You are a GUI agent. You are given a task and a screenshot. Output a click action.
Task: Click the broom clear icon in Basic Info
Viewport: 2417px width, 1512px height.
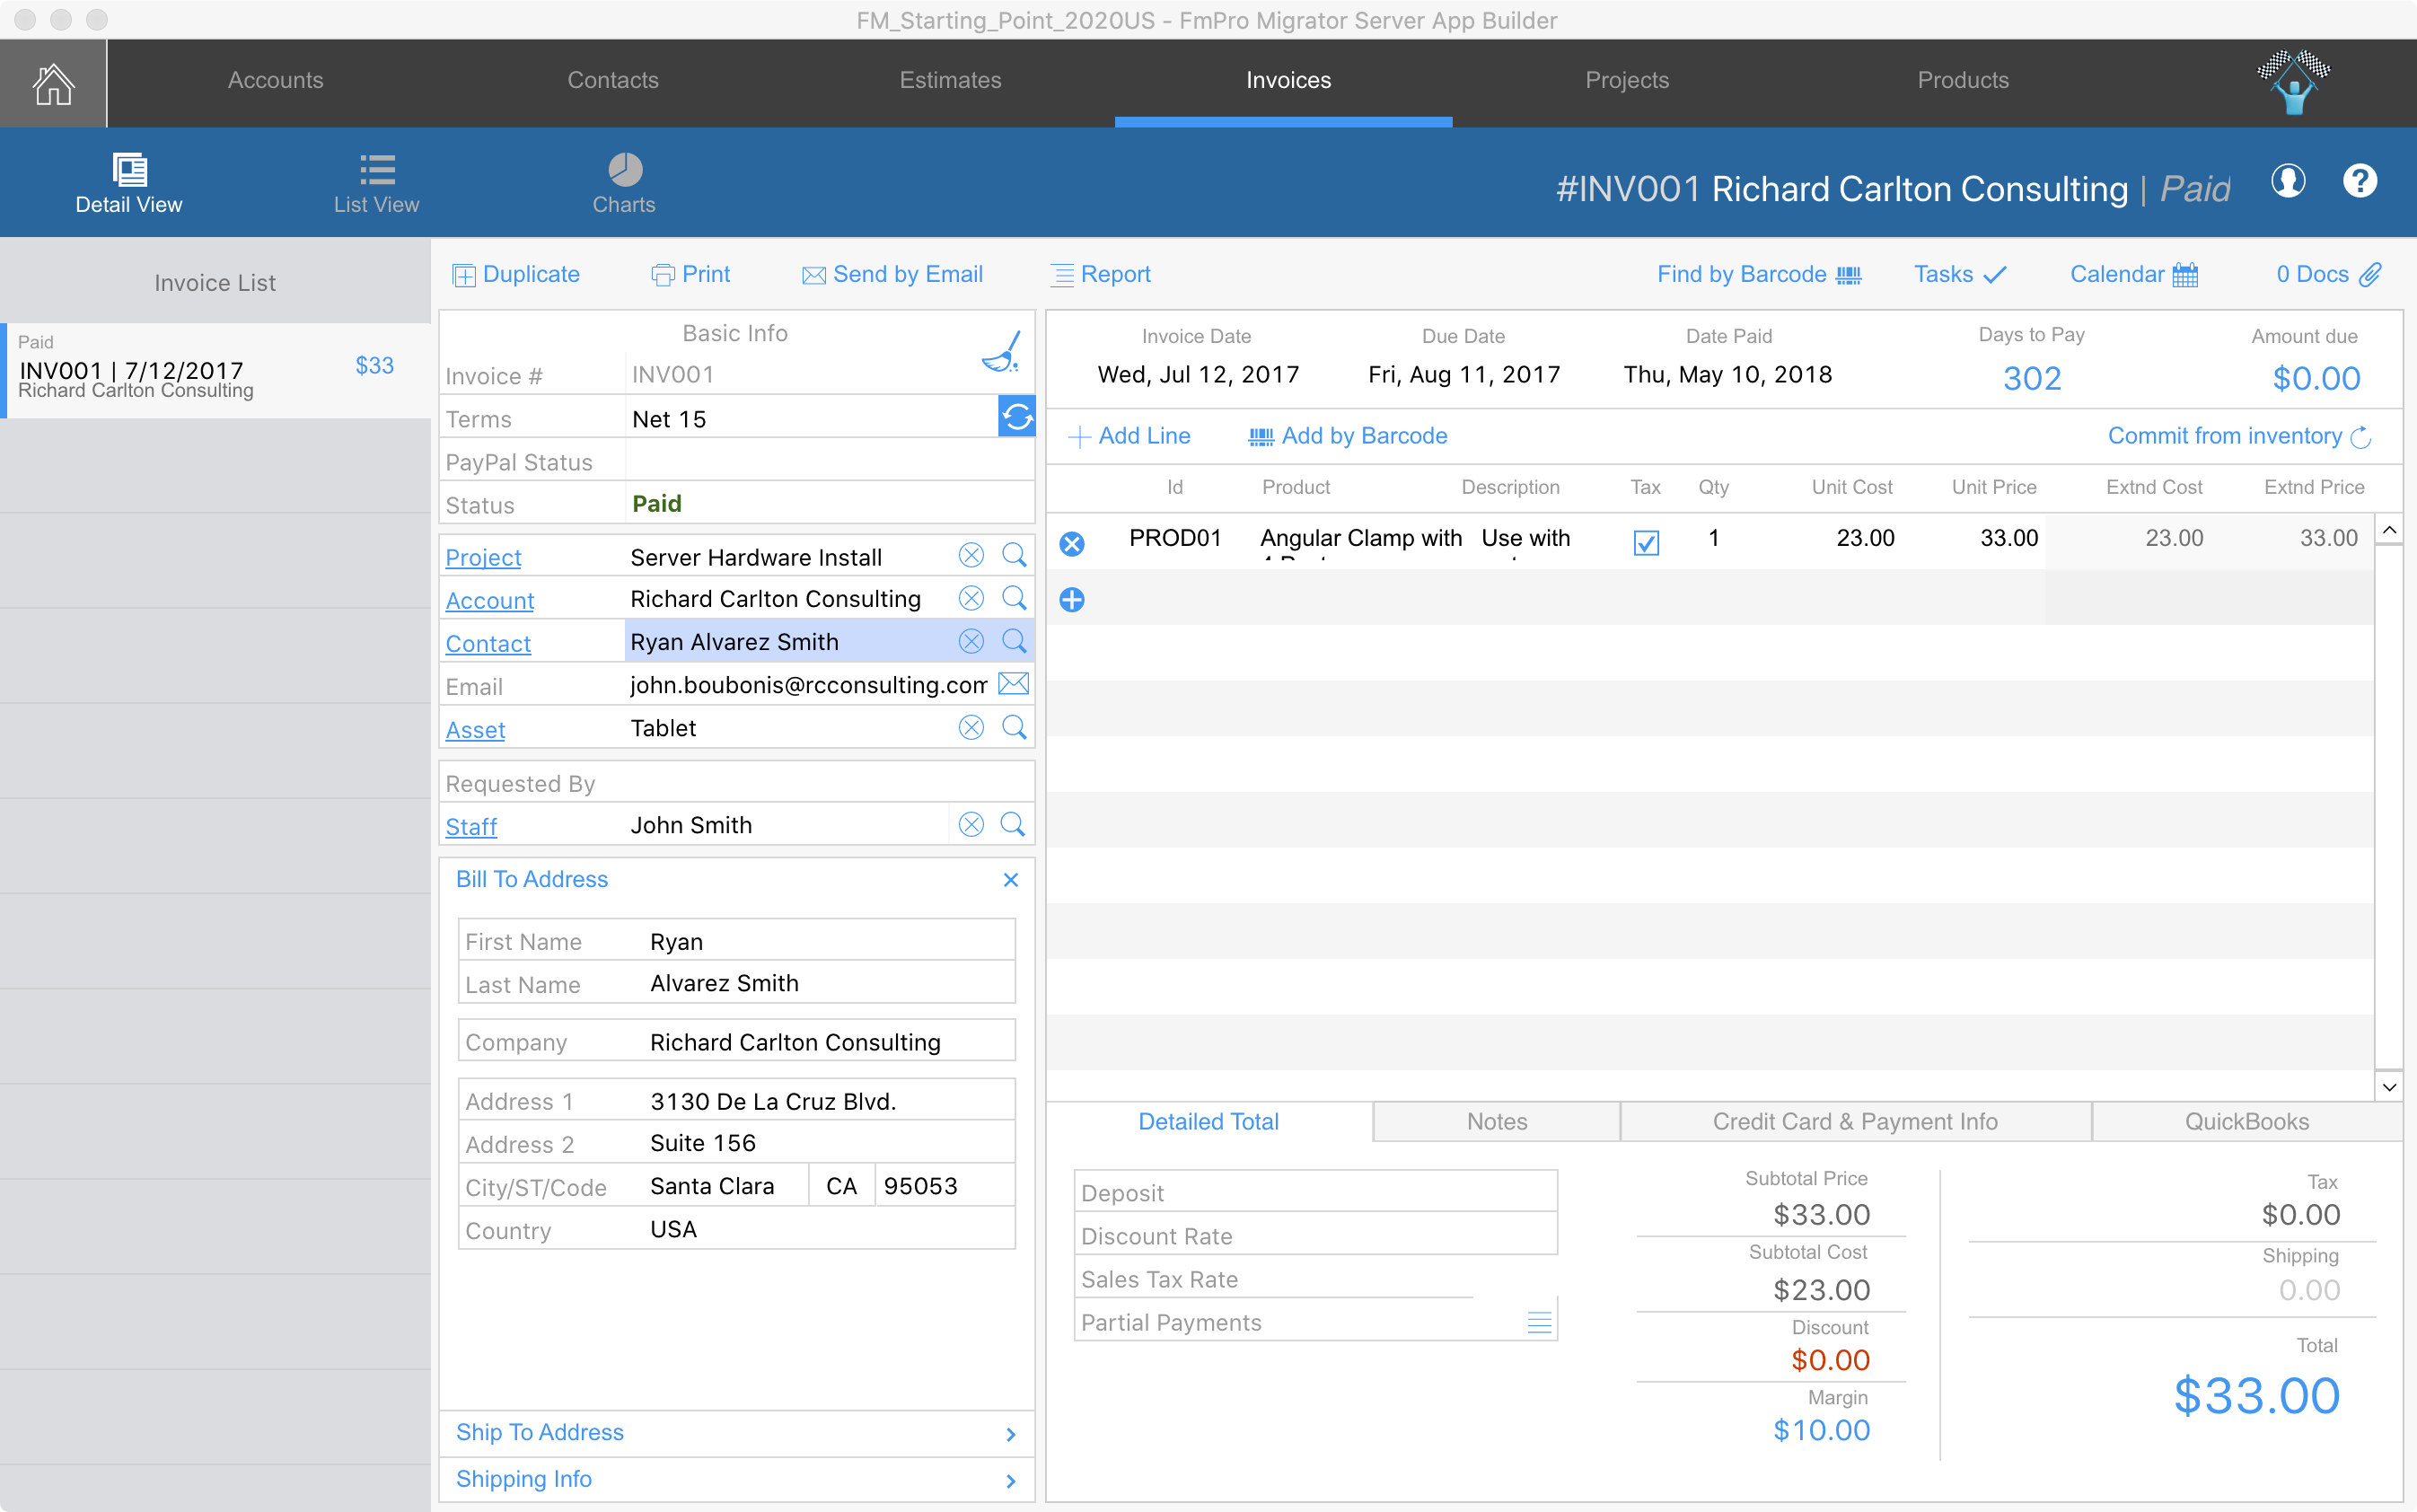[1002, 352]
